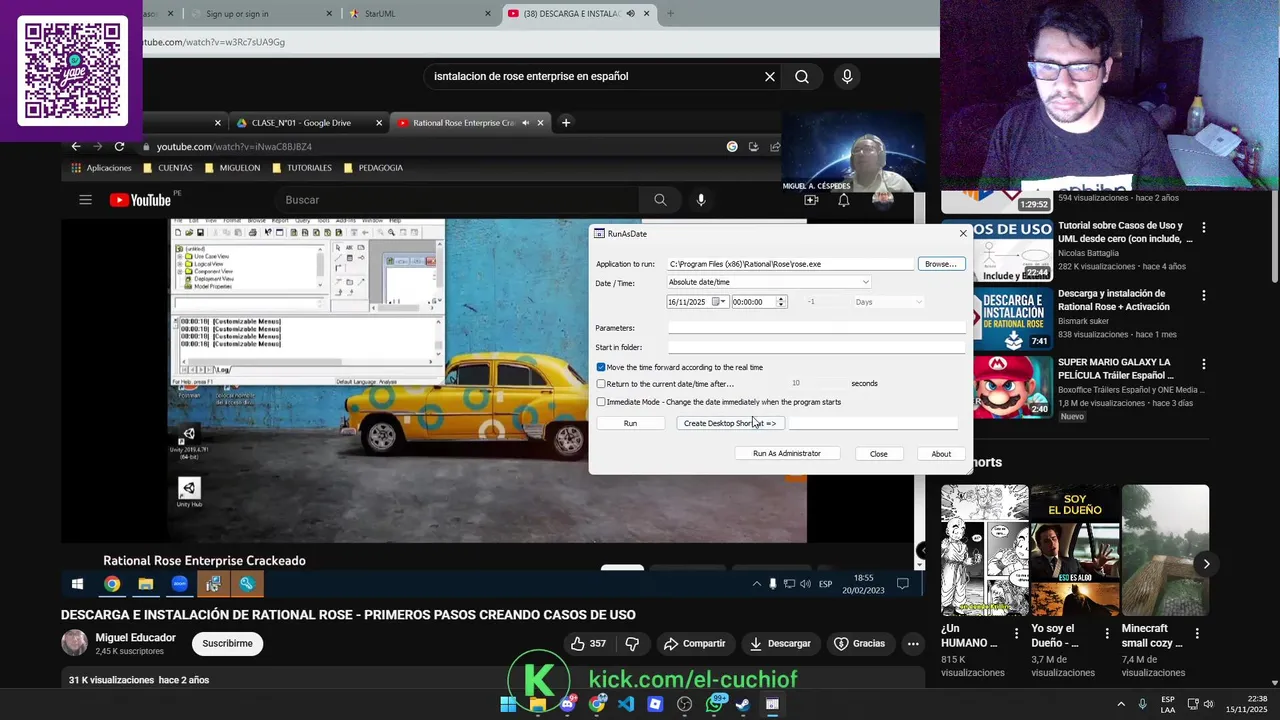The width and height of the screenshot is (1280, 720).
Task: Click the 'Application to run' path field
Action: coord(791,264)
